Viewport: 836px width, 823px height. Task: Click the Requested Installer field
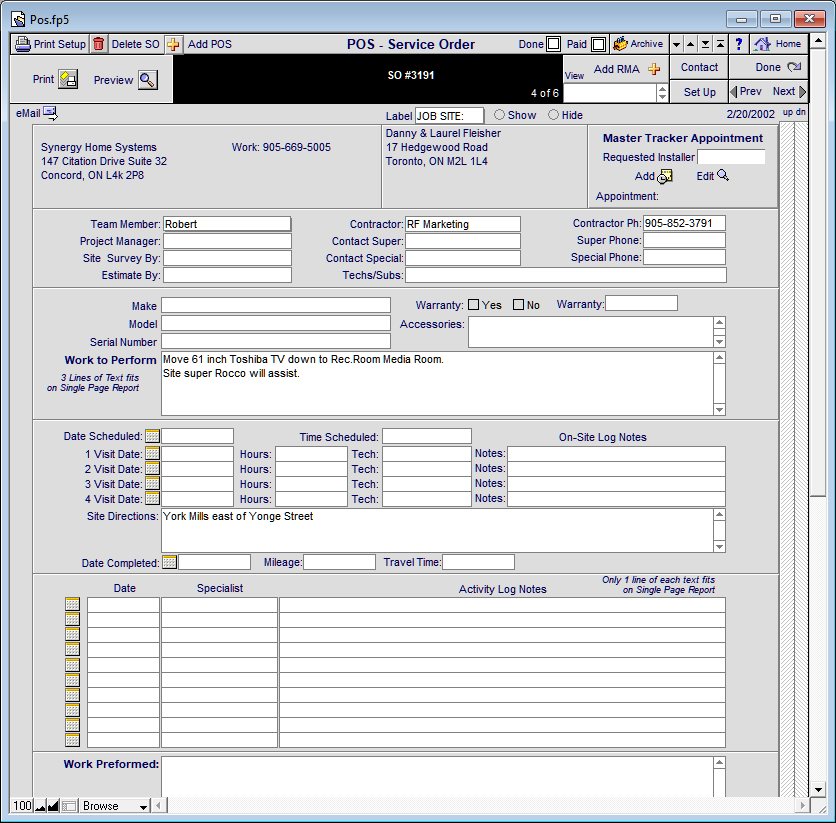pyautogui.click(x=731, y=157)
